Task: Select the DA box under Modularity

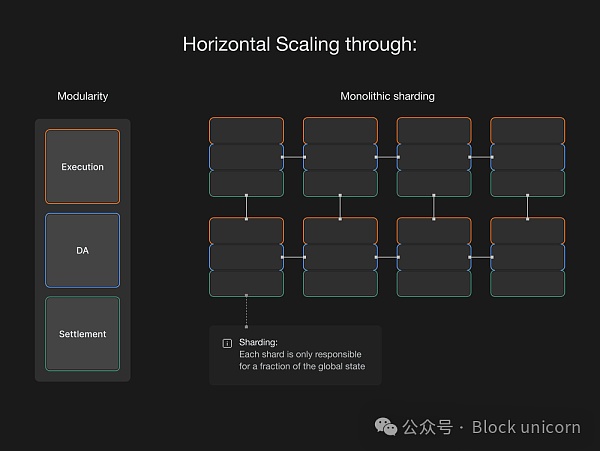Action: coord(82,250)
